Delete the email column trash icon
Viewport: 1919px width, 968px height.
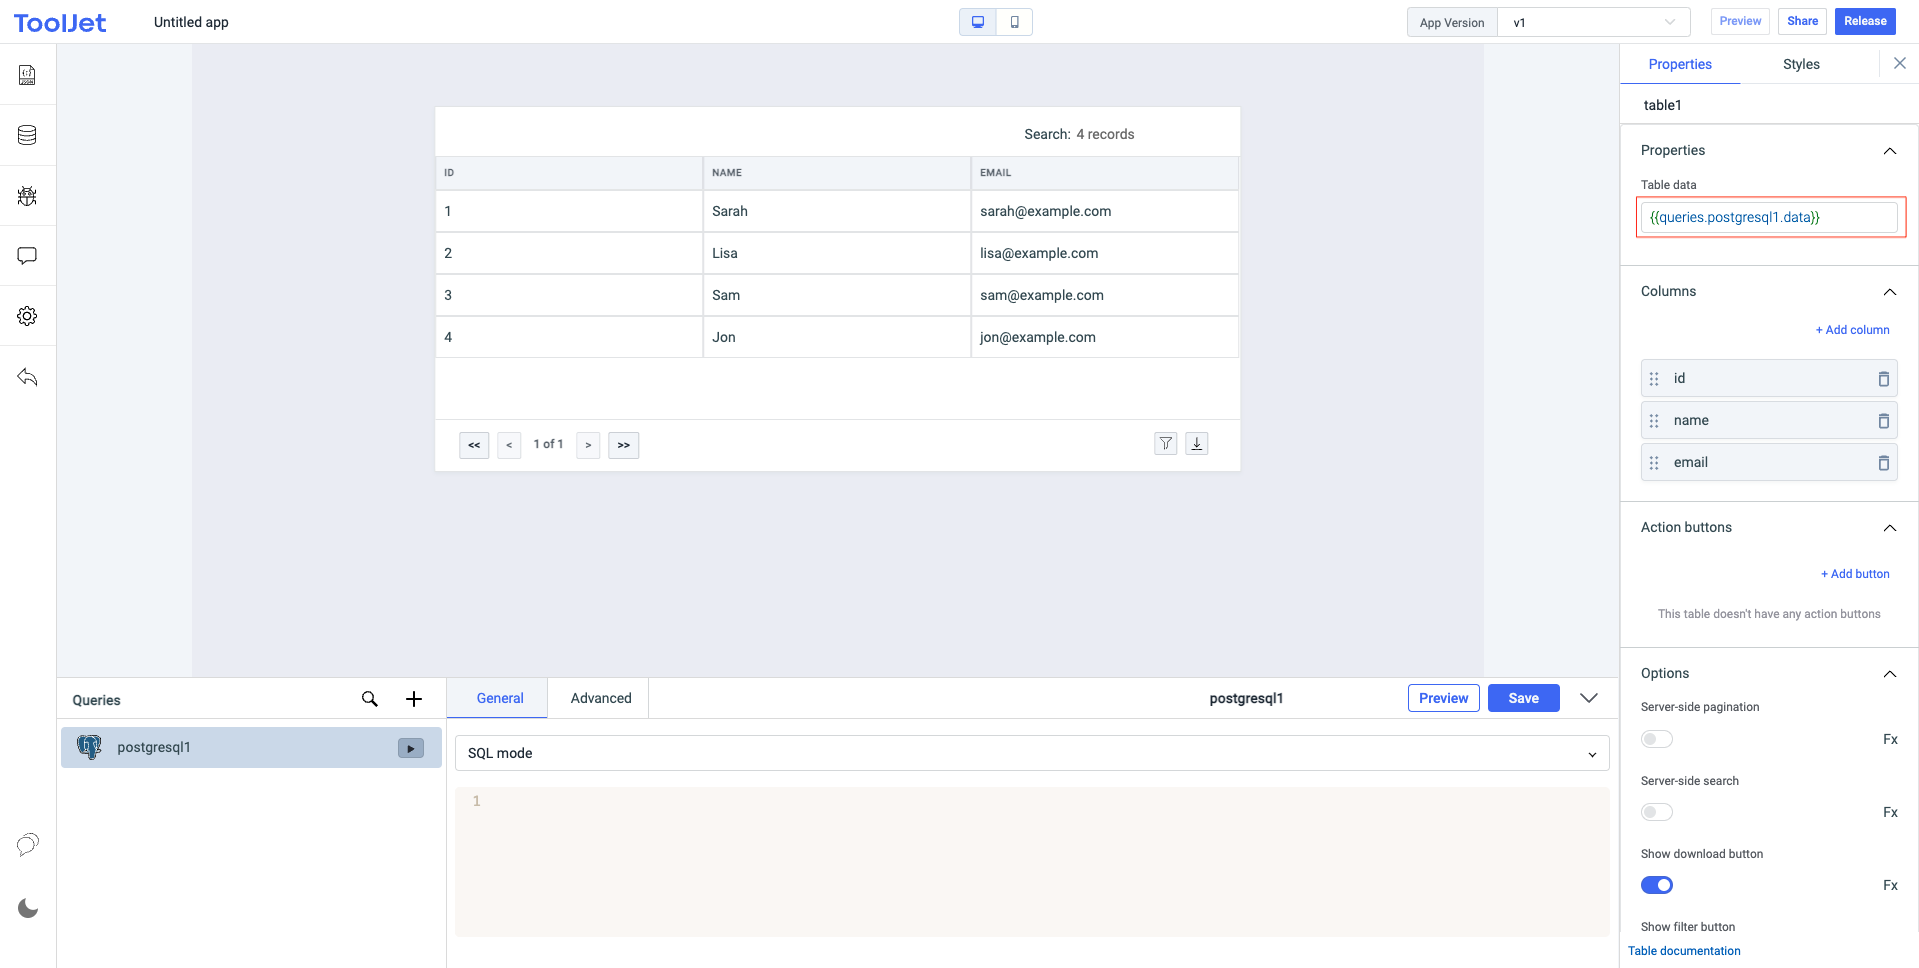(1883, 463)
